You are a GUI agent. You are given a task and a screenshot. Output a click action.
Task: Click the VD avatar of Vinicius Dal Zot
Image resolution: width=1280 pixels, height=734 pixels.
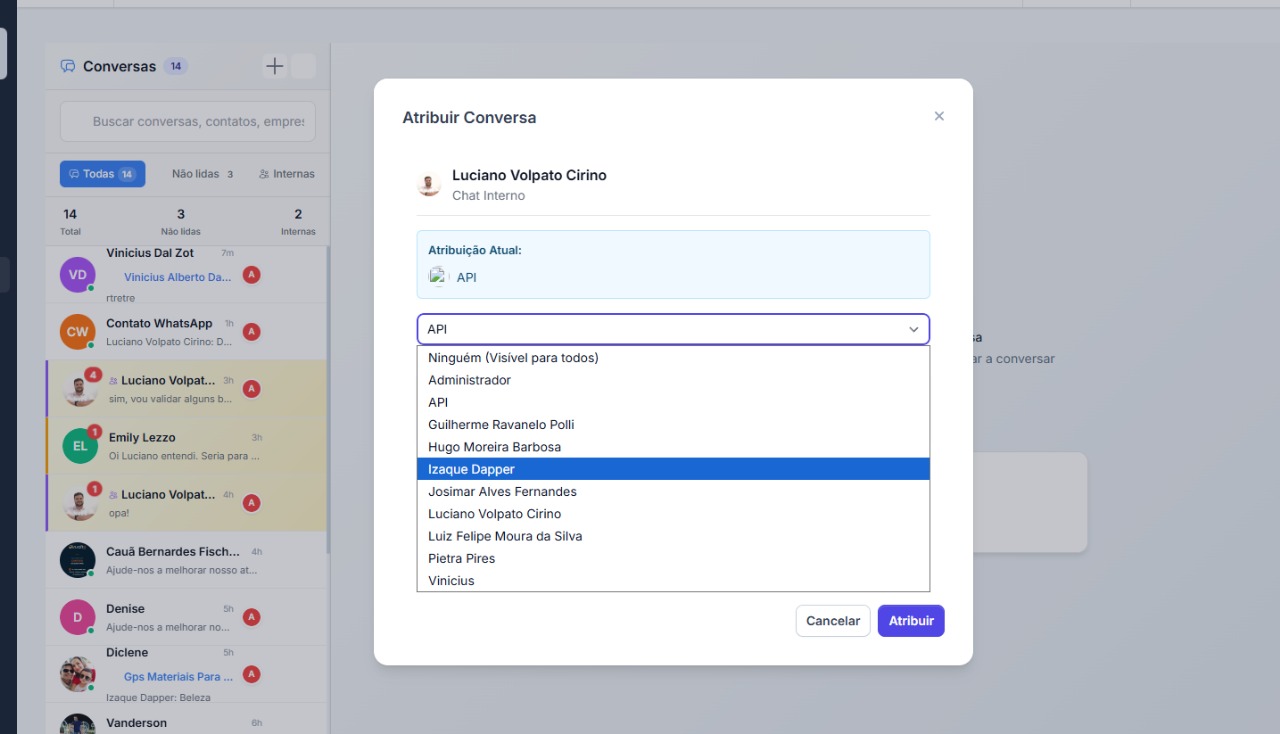[x=77, y=275]
